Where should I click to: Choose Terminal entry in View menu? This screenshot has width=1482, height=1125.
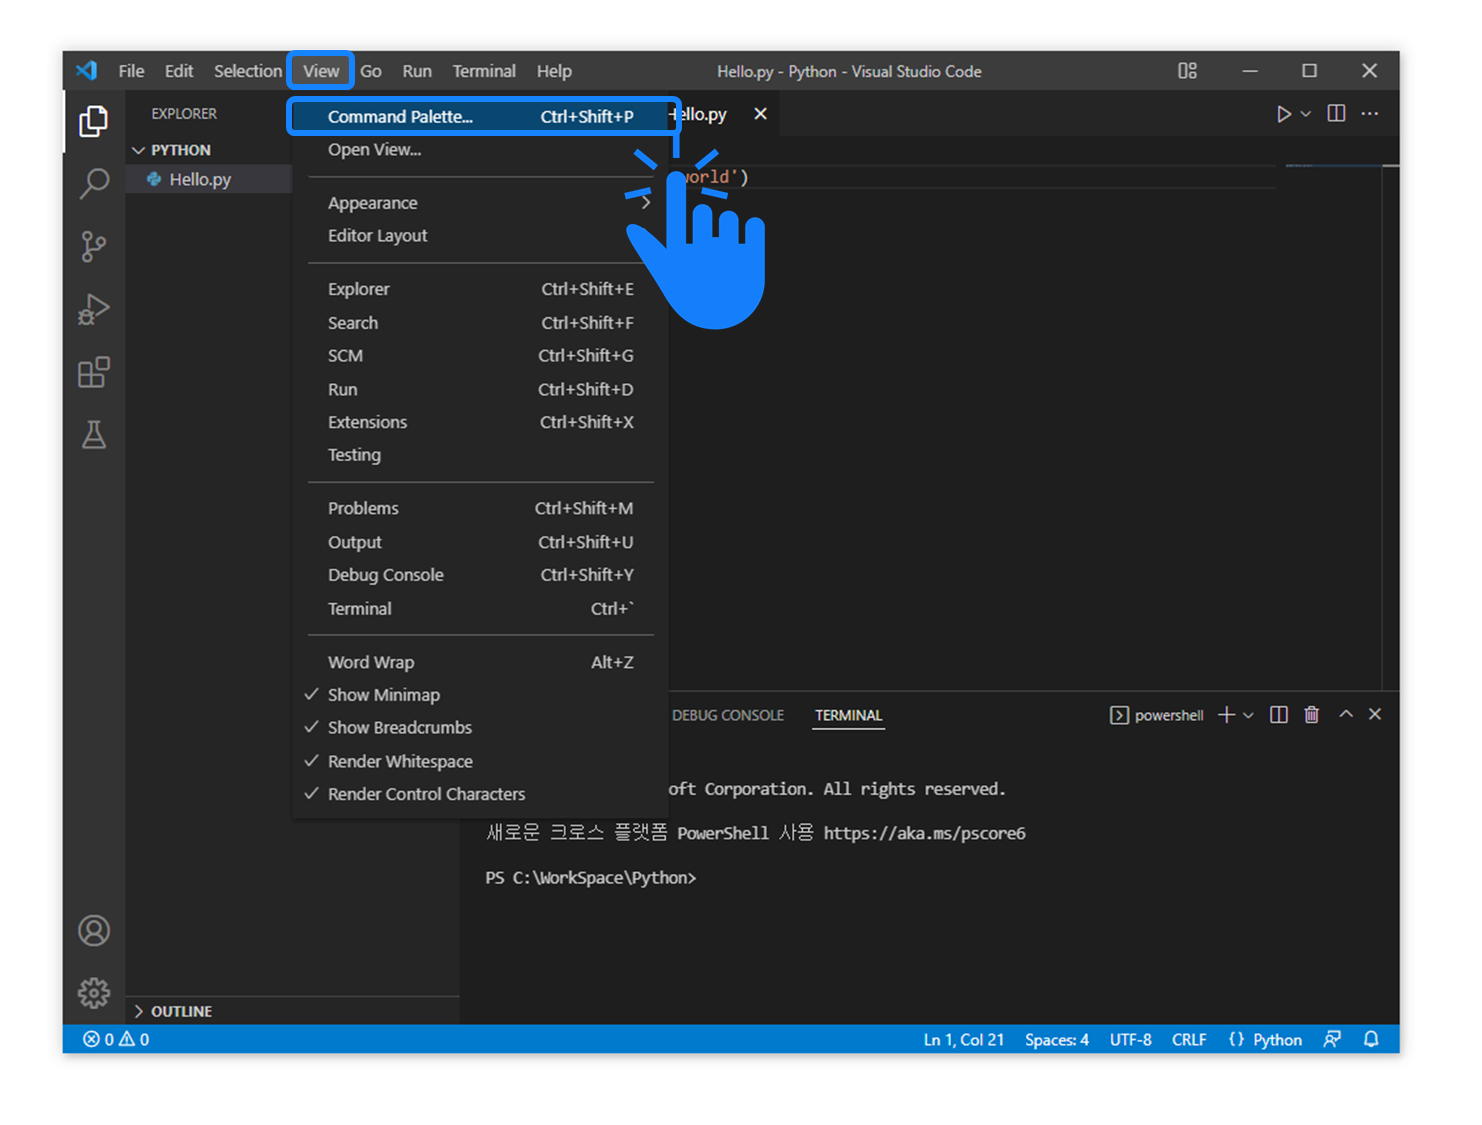click(480, 609)
